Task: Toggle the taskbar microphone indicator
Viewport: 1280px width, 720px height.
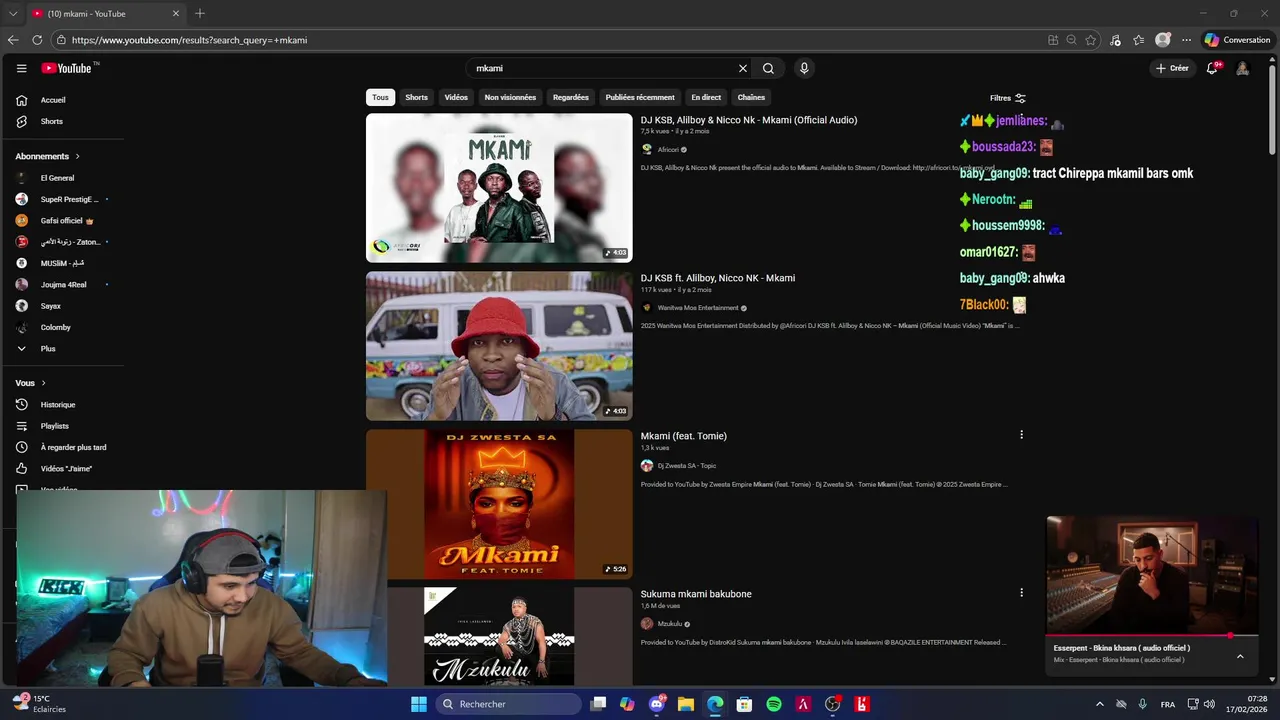Action: 1142,704
